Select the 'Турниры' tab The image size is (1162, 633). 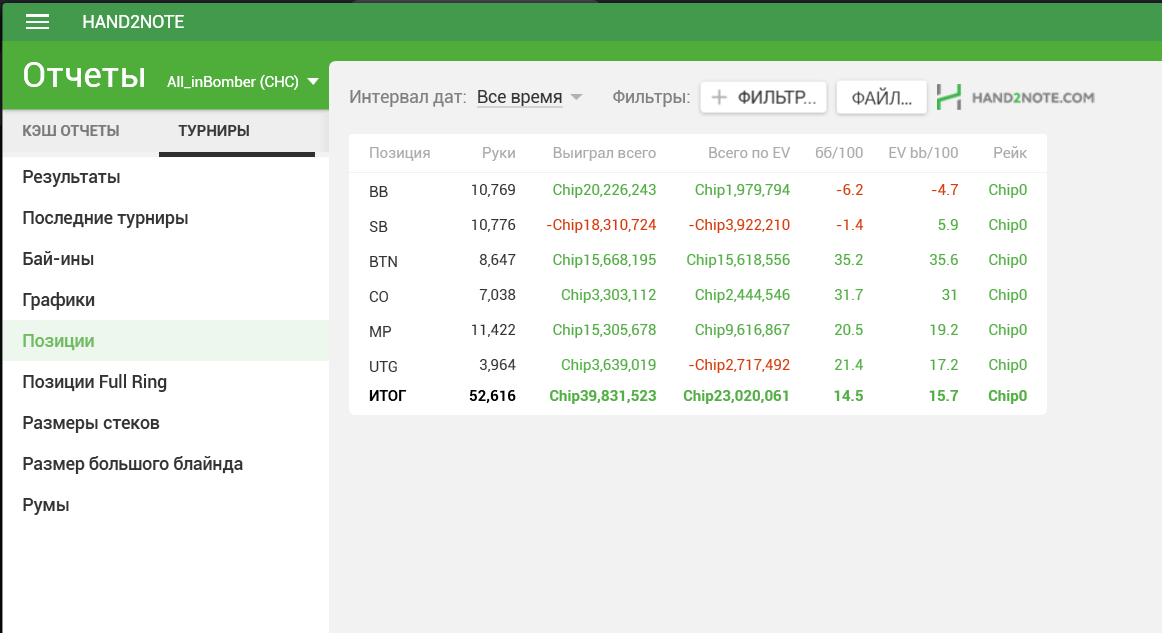click(x=213, y=131)
